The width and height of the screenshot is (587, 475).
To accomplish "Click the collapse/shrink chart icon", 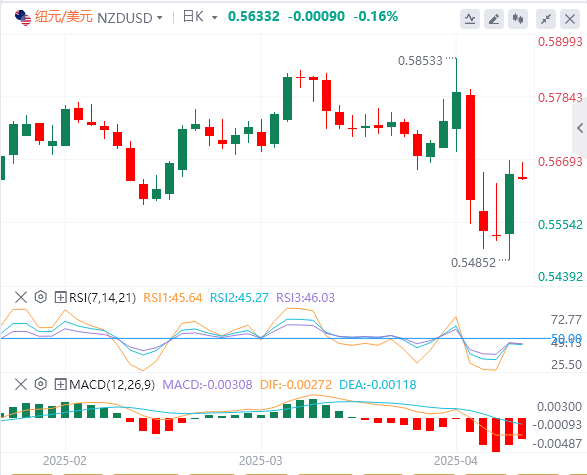I will pyautogui.click(x=546, y=19).
